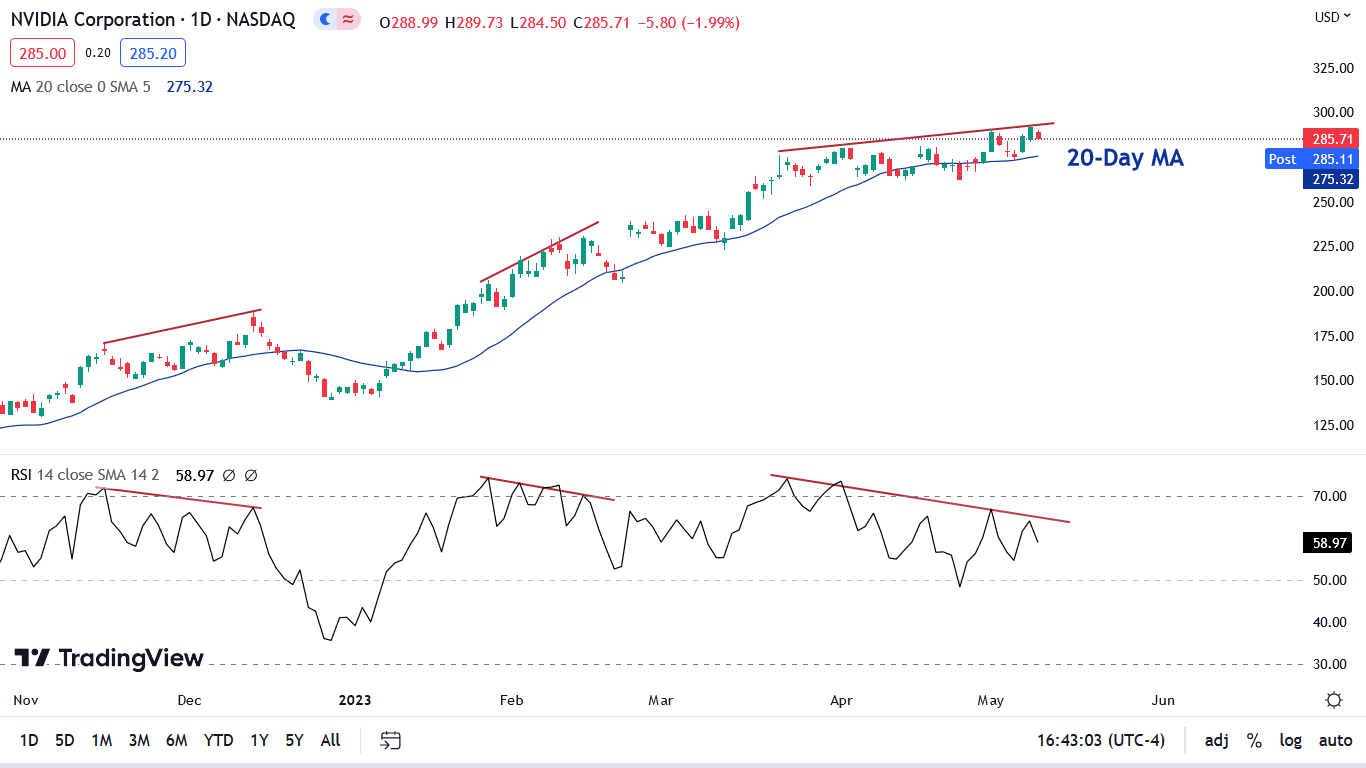Open the timezone menu showing UTC-4
Viewport: 1366px width, 768px height.
(x=1102, y=740)
